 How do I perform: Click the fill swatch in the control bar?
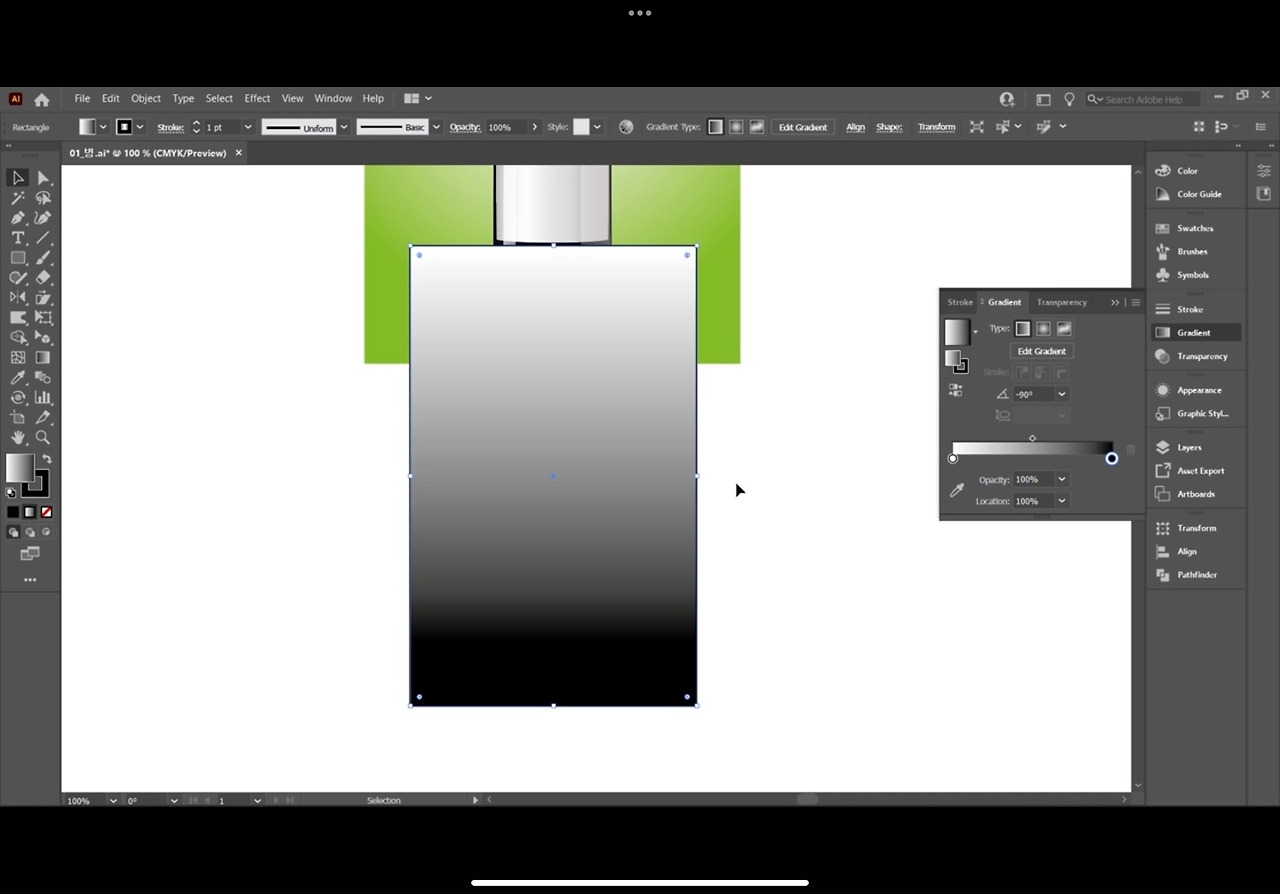click(87, 127)
